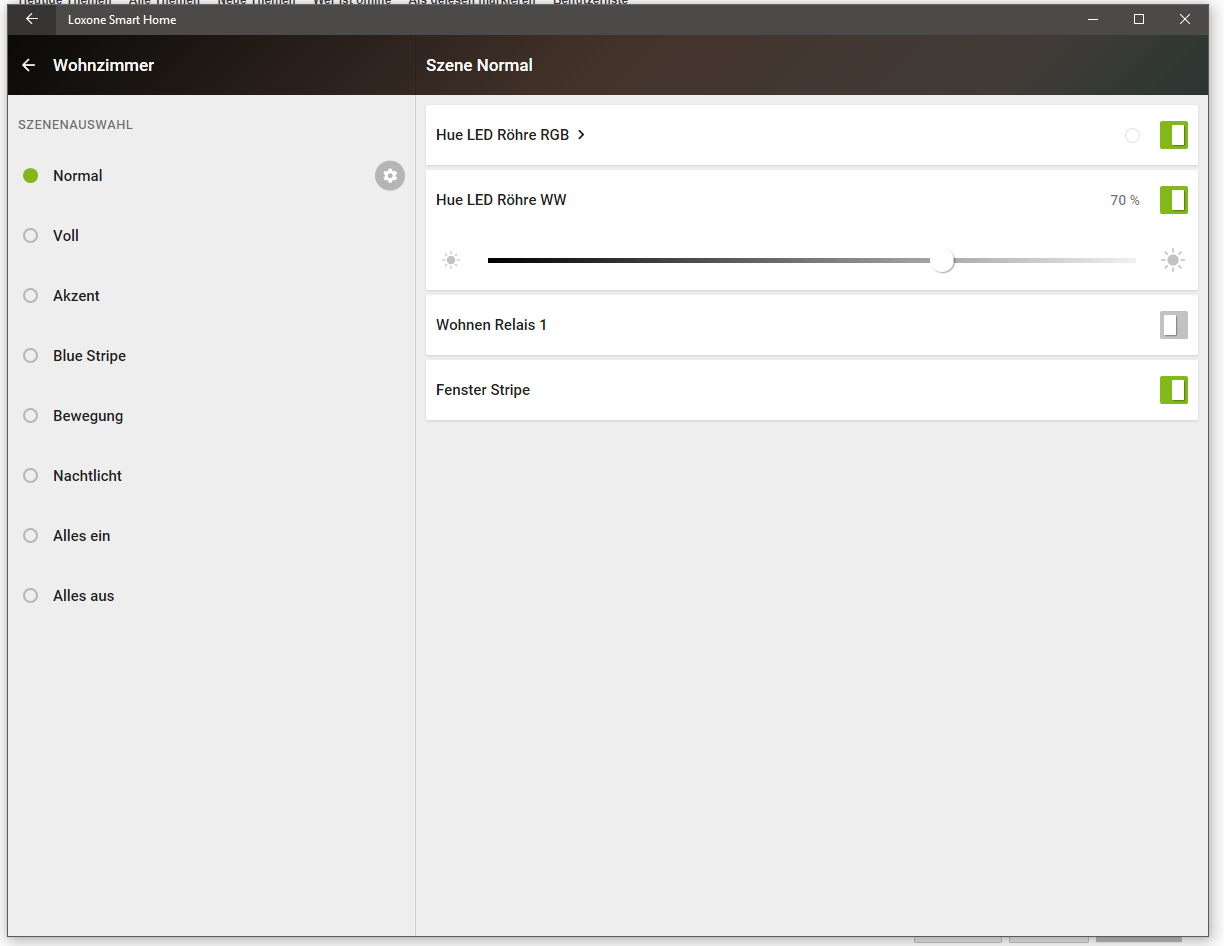1224x946 pixels.
Task: Select the Akzent scene
Action: (x=76, y=296)
